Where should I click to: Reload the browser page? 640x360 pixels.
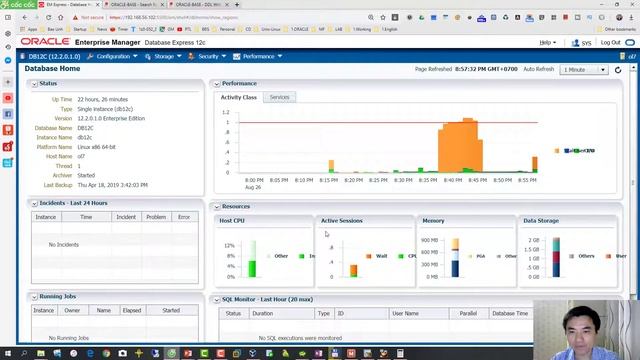[x=49, y=18]
